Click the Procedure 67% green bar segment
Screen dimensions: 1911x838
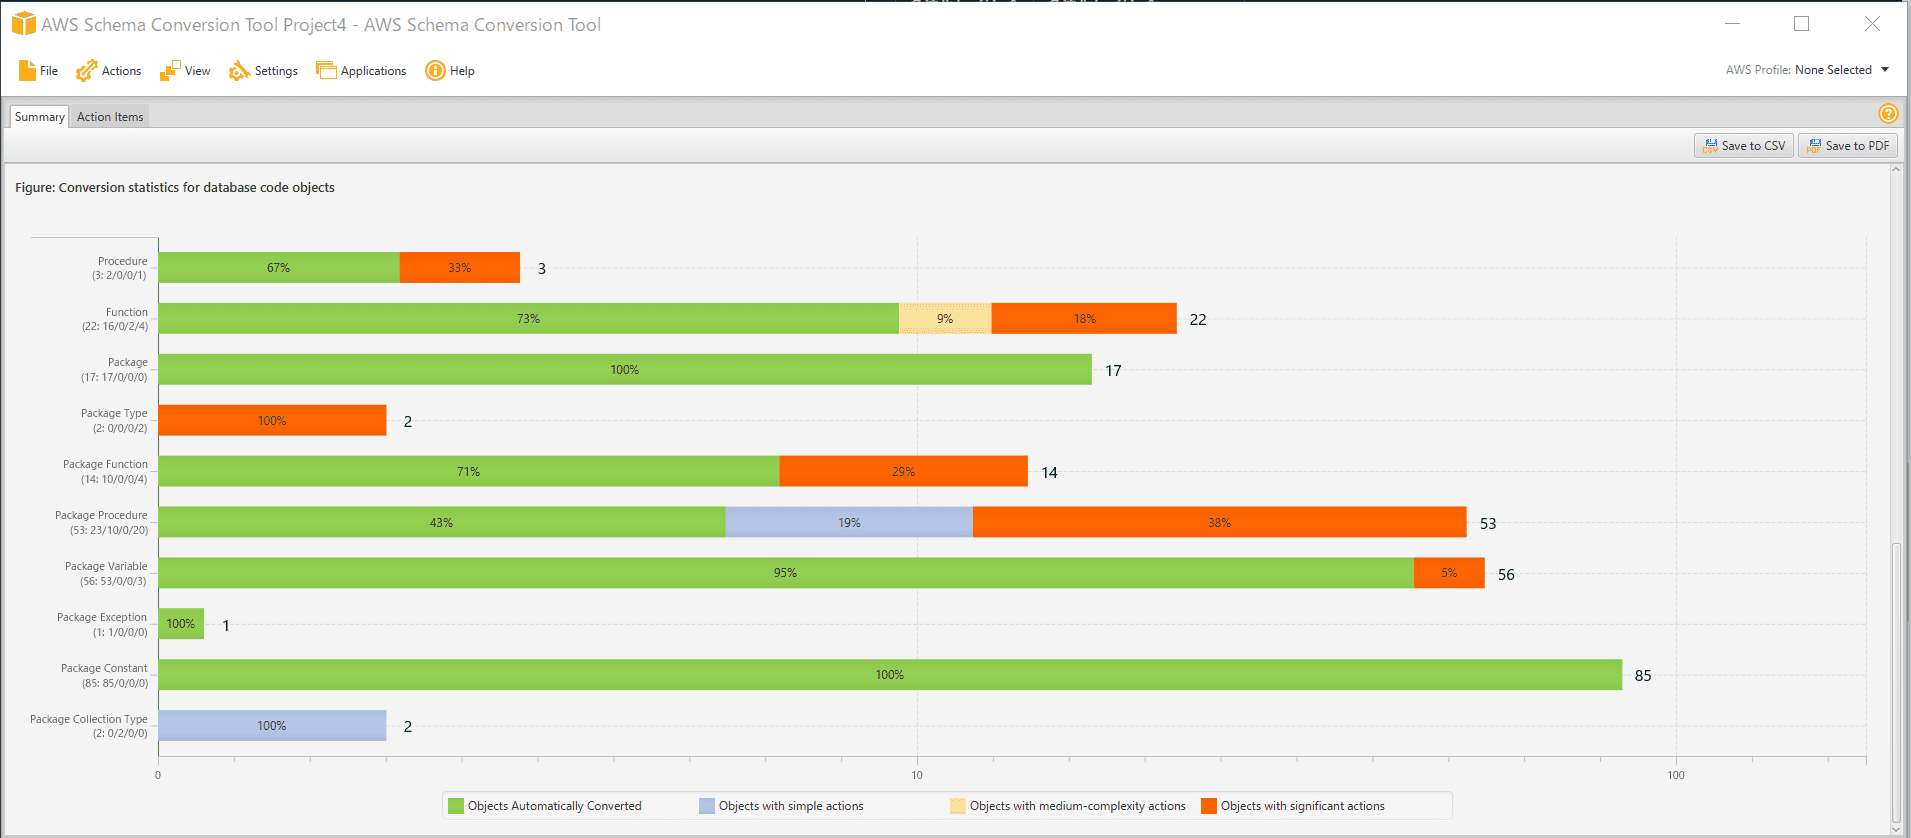coord(279,268)
